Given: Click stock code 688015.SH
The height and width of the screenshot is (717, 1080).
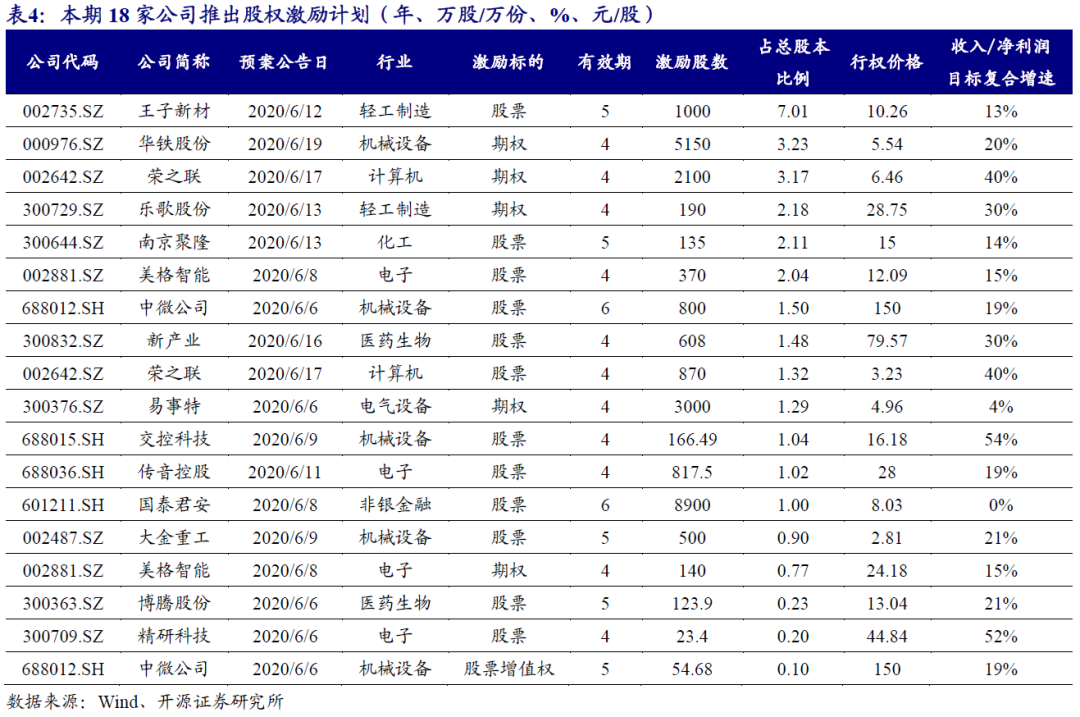Looking at the screenshot, I should [63, 439].
